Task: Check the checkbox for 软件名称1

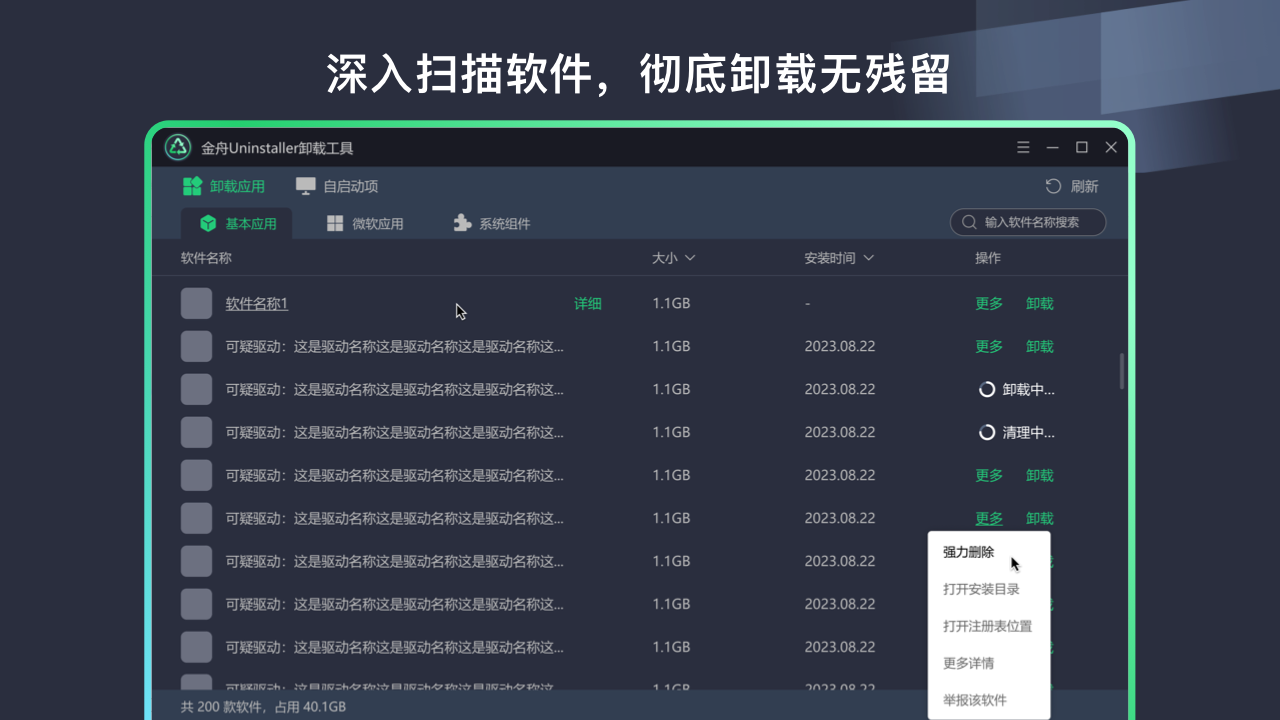Action: click(x=196, y=303)
